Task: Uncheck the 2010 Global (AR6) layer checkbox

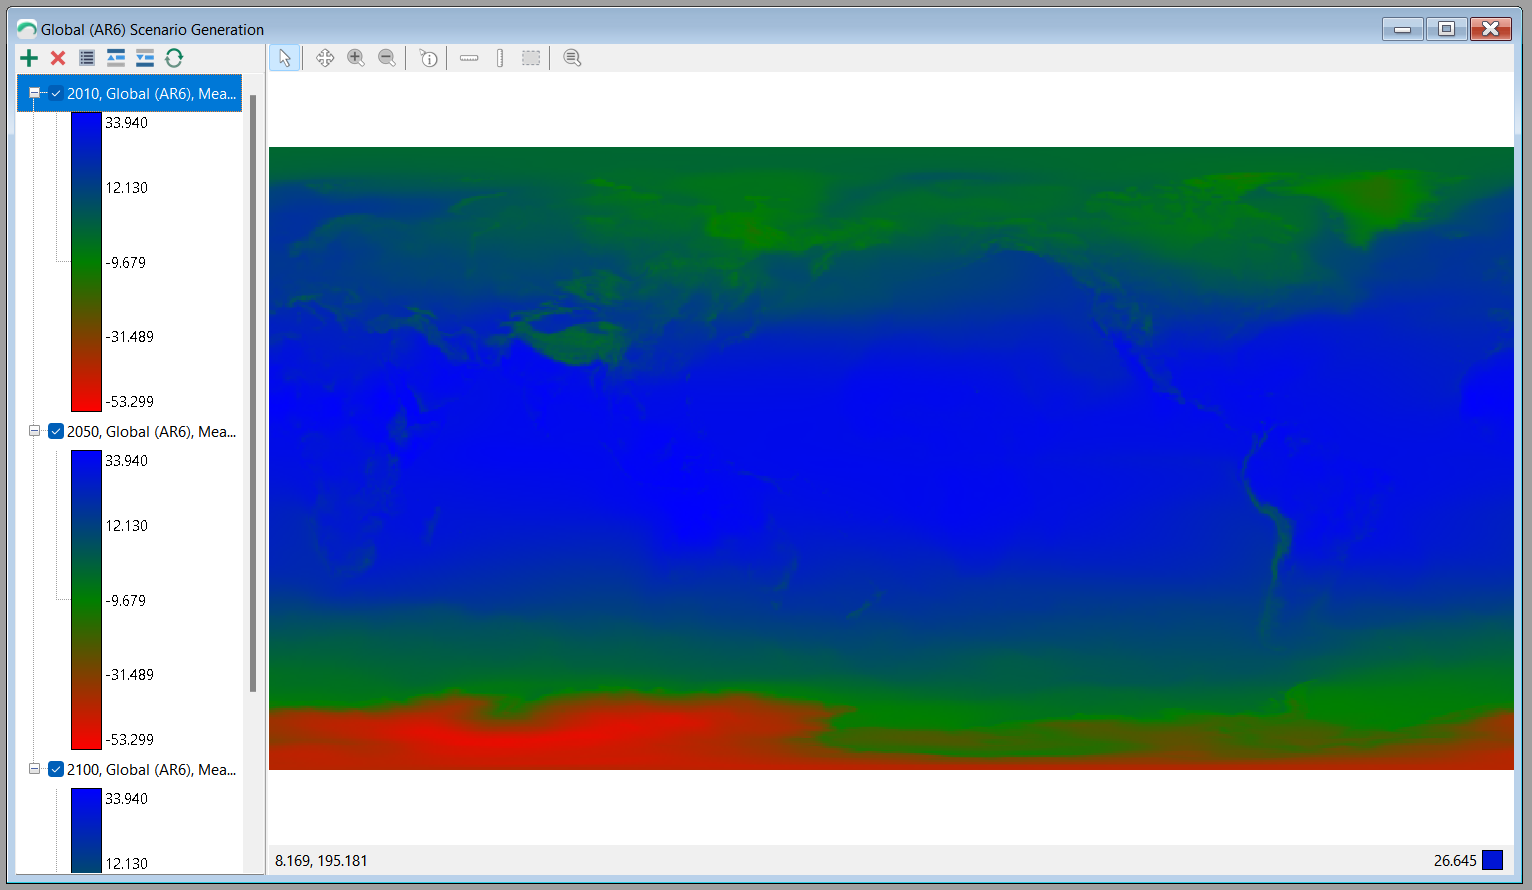Action: (x=56, y=93)
